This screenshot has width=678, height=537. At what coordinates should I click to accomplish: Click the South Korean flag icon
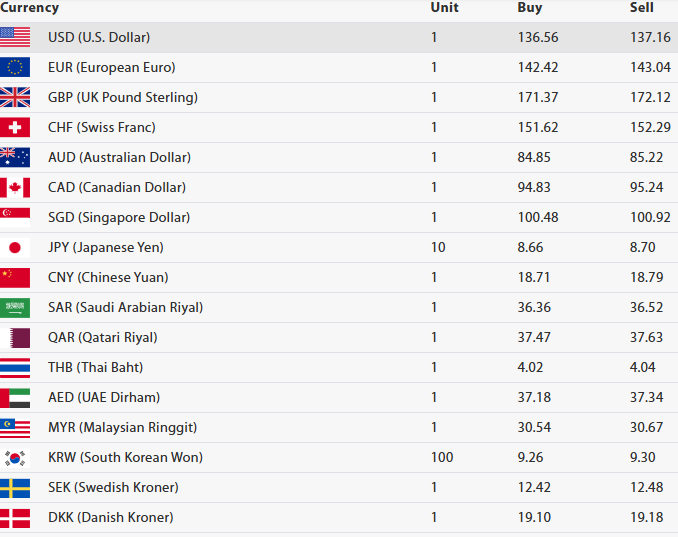[x=15, y=457]
